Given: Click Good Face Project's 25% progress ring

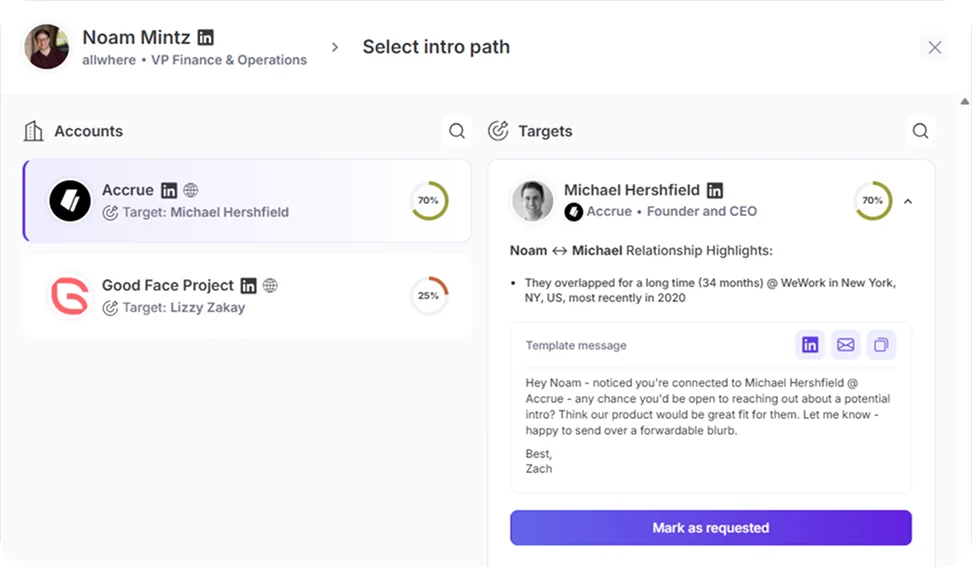Looking at the screenshot, I should tap(429, 296).
